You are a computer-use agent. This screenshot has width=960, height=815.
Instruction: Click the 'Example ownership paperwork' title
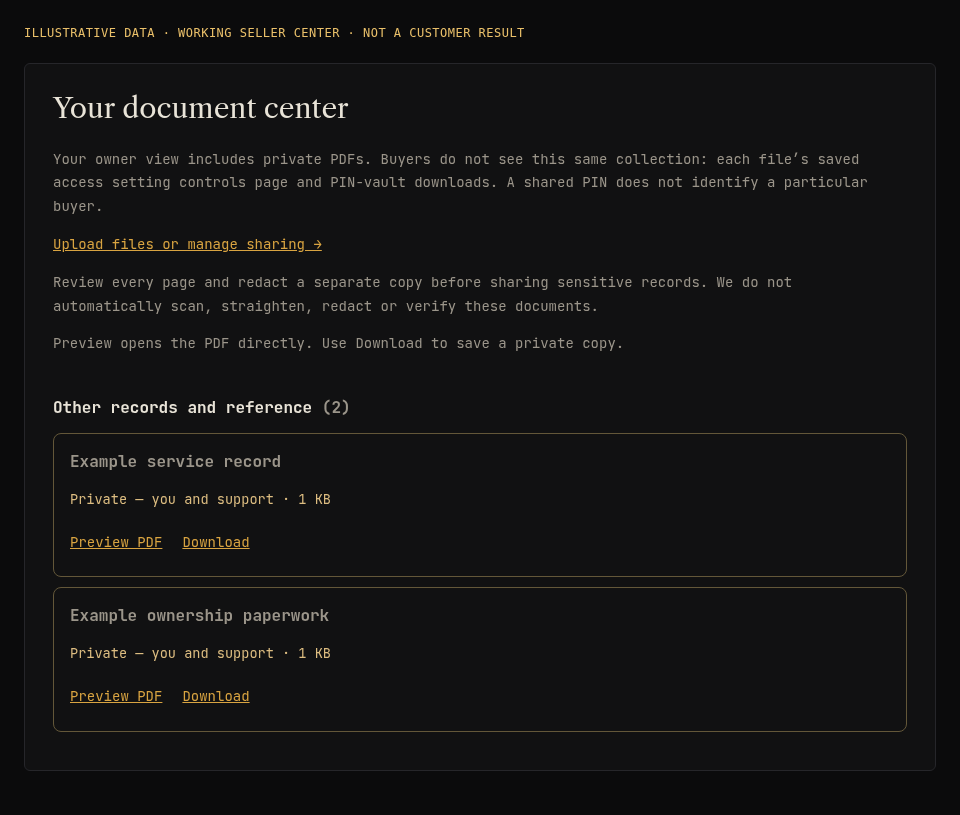click(199, 615)
